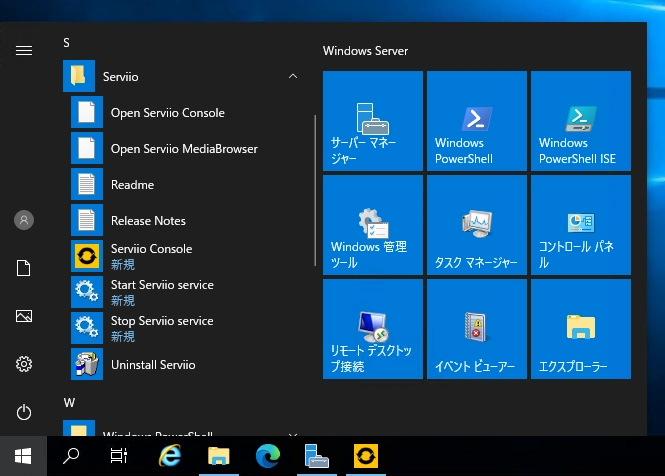Open Documents from the Start sidebar
This screenshot has width=665, height=476.
click(x=24, y=268)
